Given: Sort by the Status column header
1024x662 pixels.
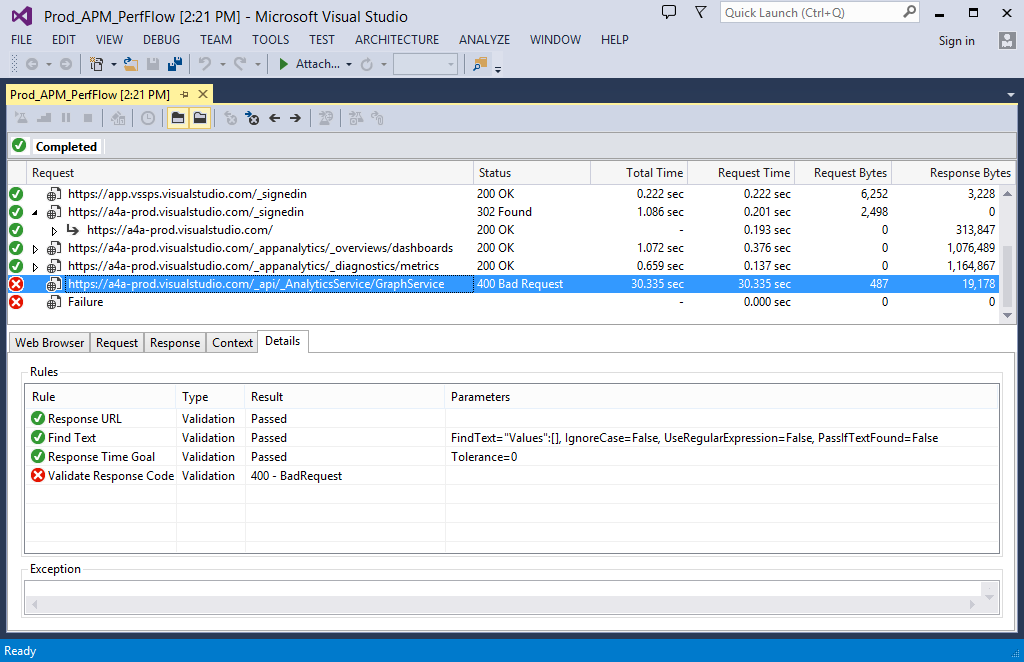Looking at the screenshot, I should coord(532,173).
